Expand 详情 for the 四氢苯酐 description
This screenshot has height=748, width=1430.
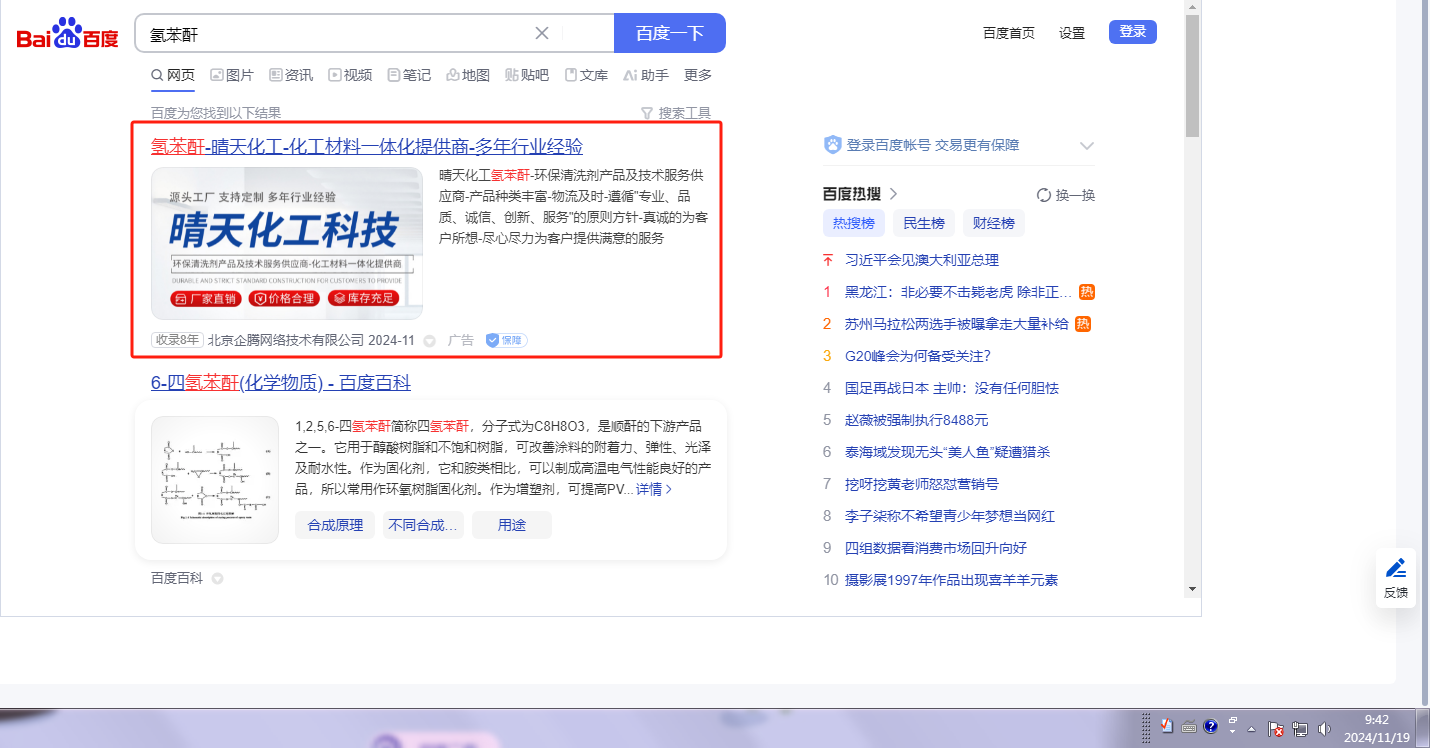[x=654, y=489]
